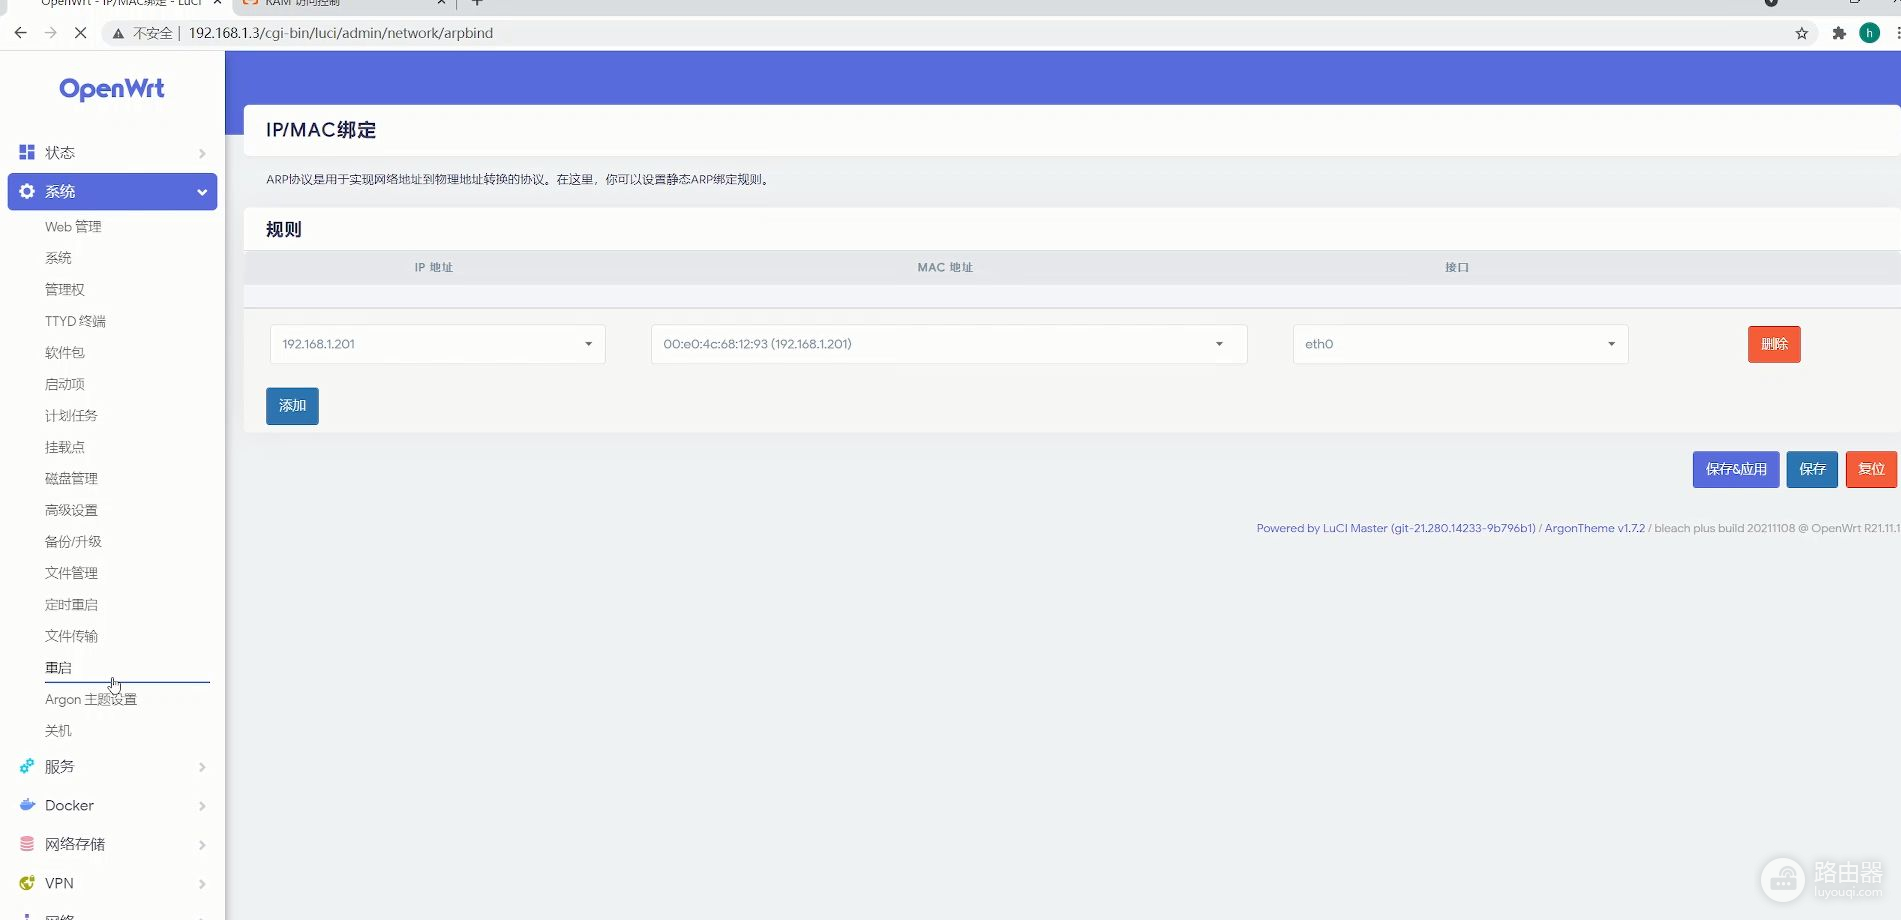Click the 状态 grid icon
1901x920 pixels.
(27, 152)
